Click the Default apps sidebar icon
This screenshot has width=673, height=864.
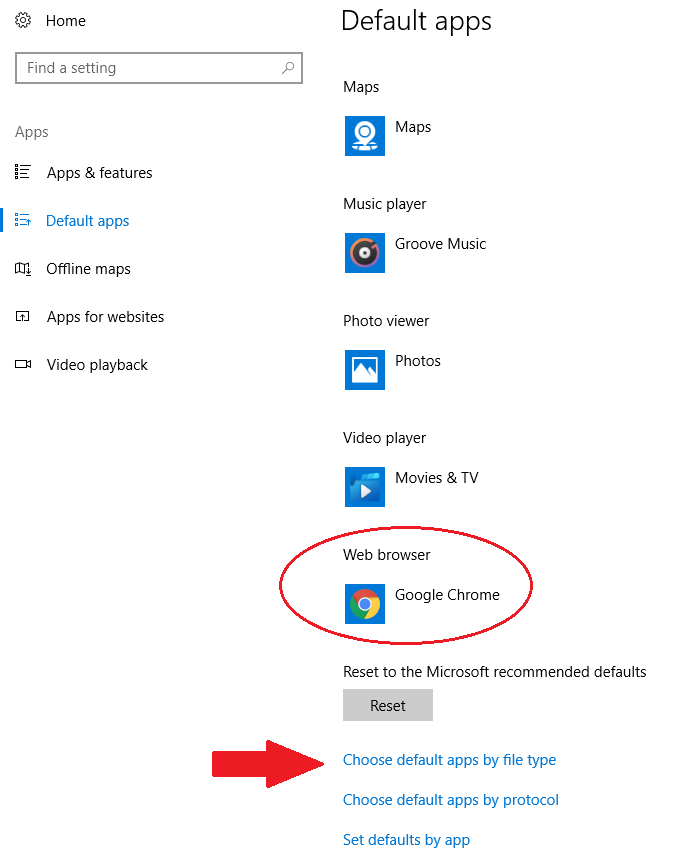[x=23, y=220]
